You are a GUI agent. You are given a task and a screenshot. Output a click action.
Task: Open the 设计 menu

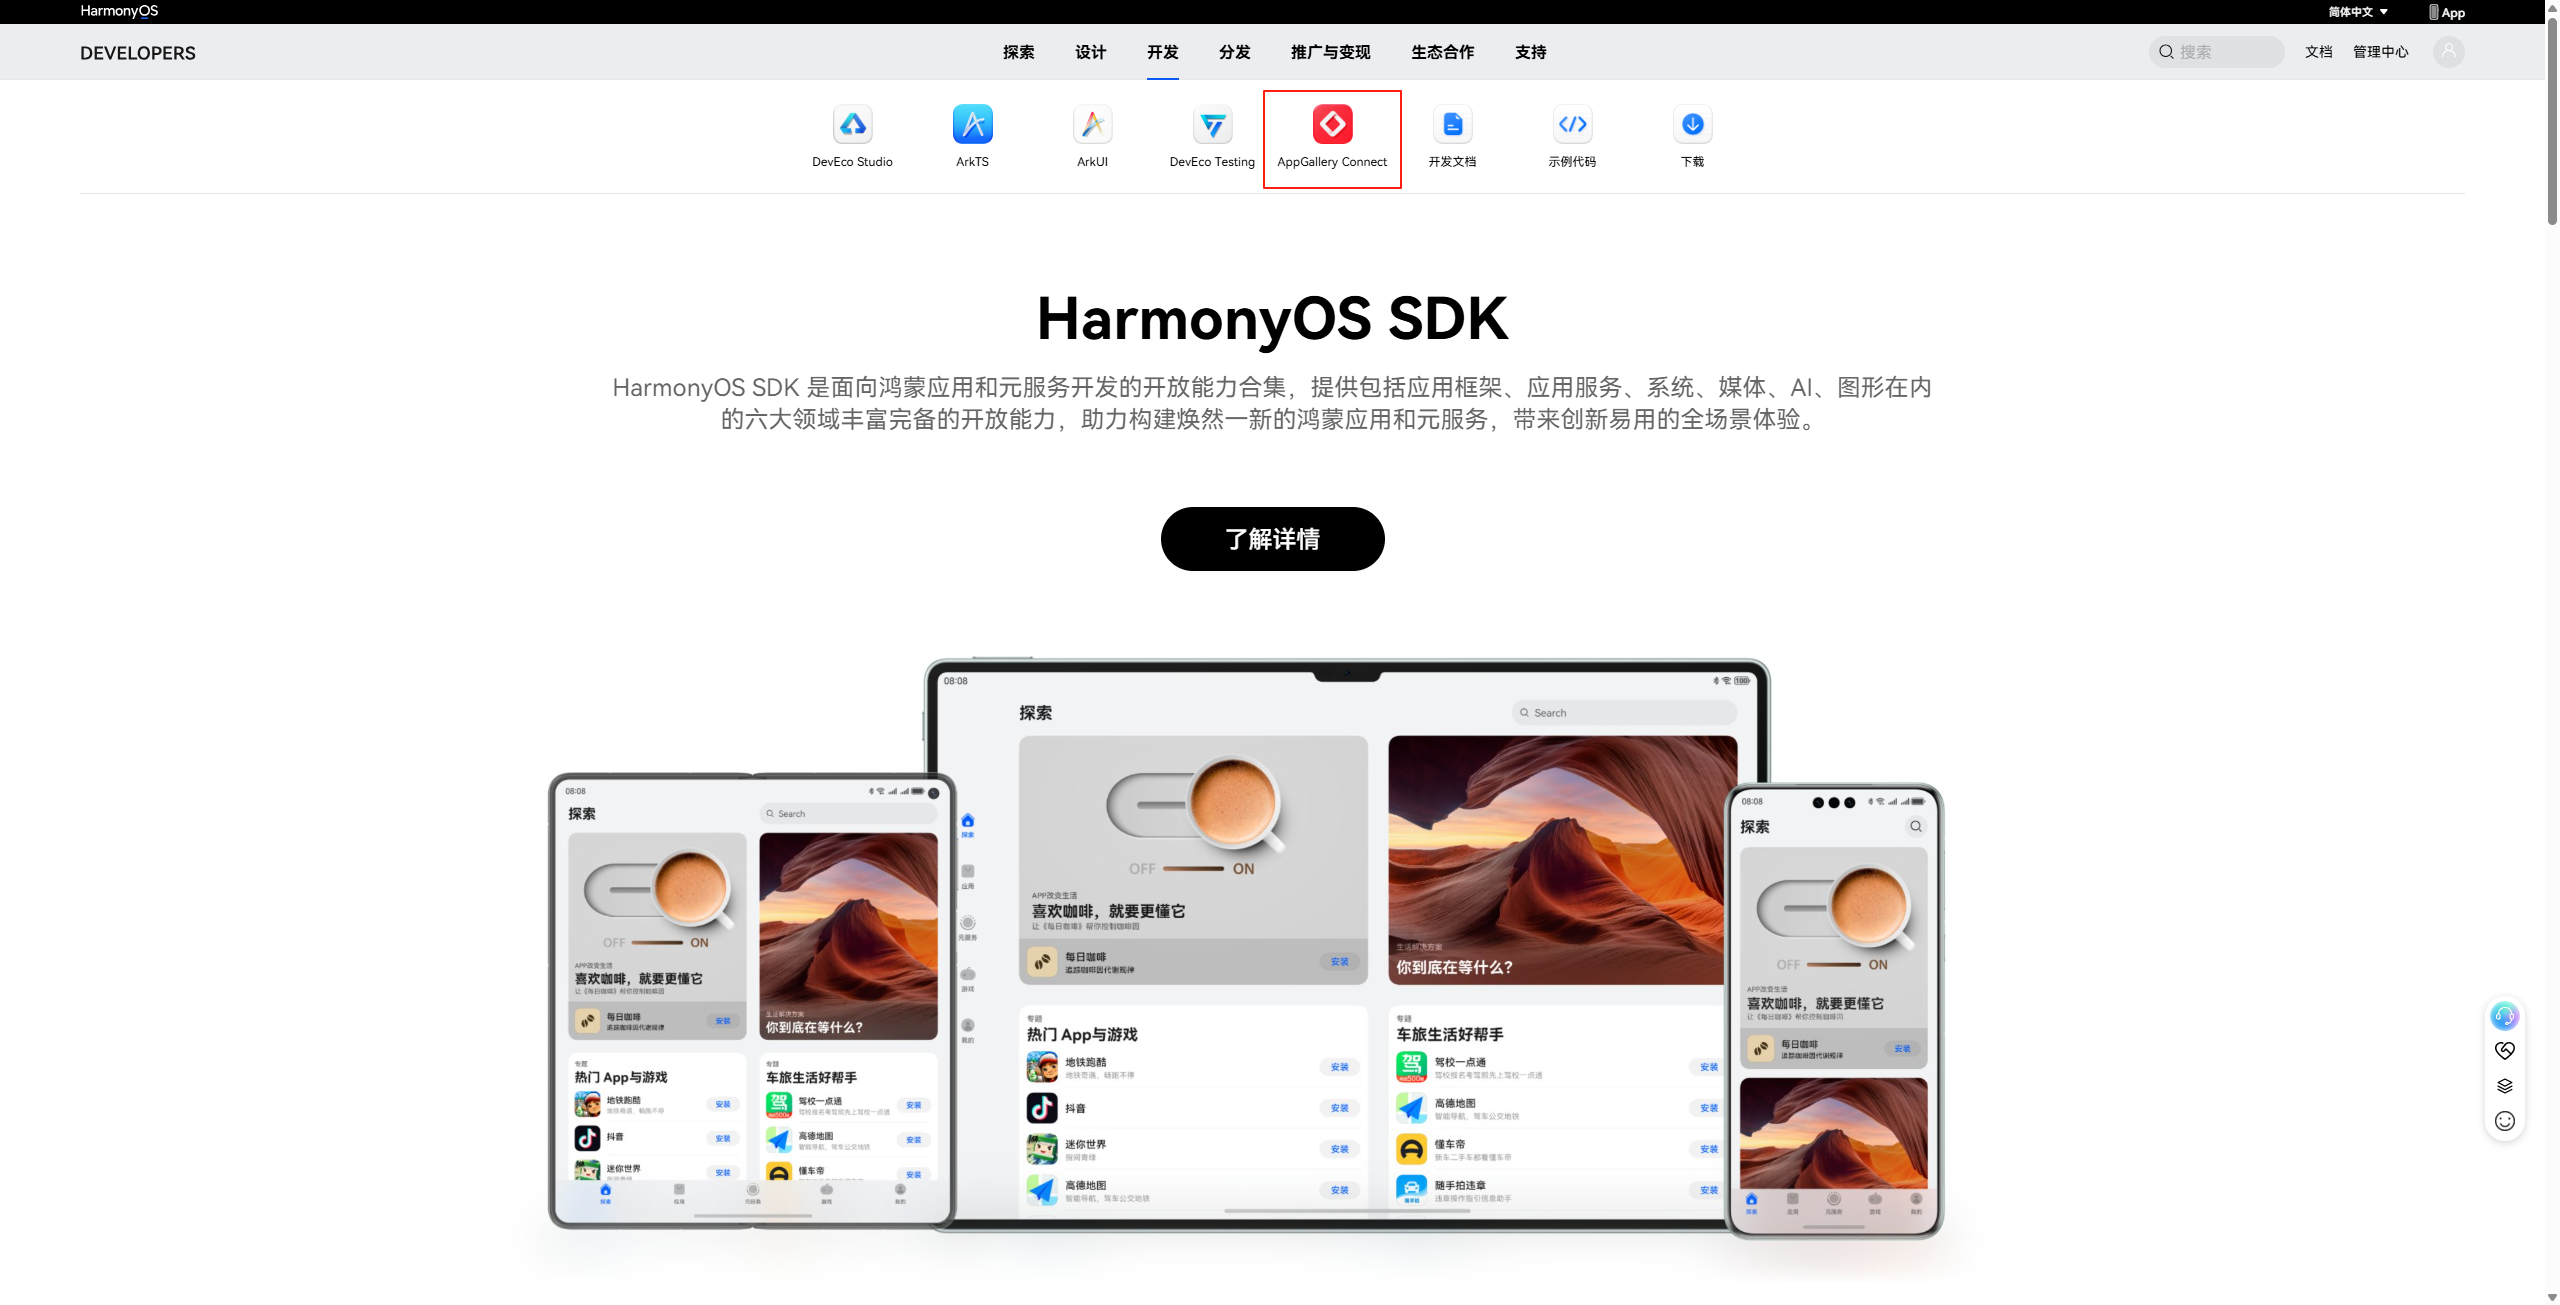pyautogui.click(x=1090, y=52)
